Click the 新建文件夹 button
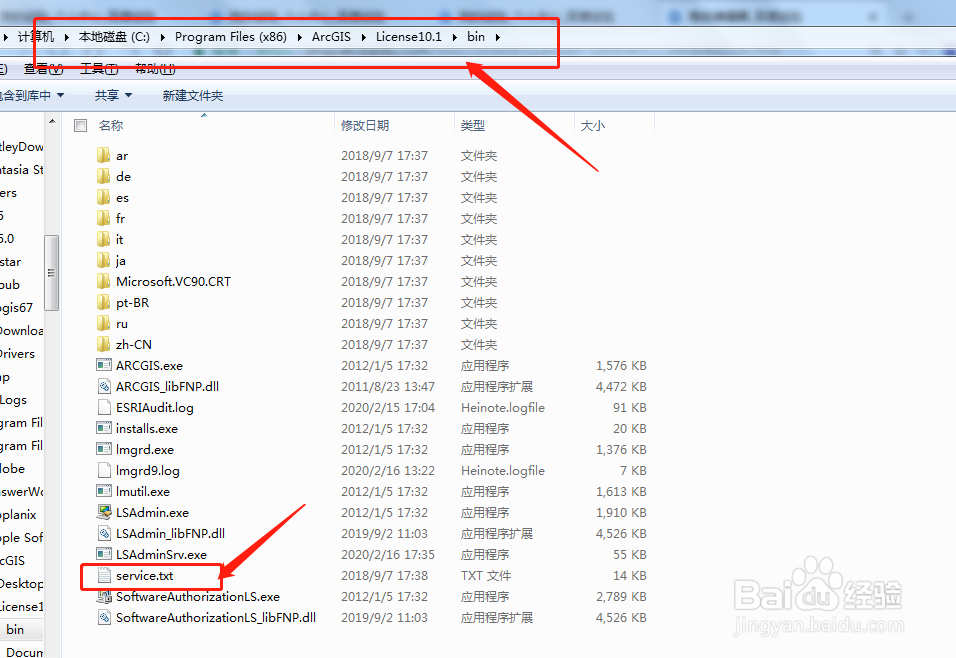Image resolution: width=956 pixels, height=658 pixels. pos(193,95)
